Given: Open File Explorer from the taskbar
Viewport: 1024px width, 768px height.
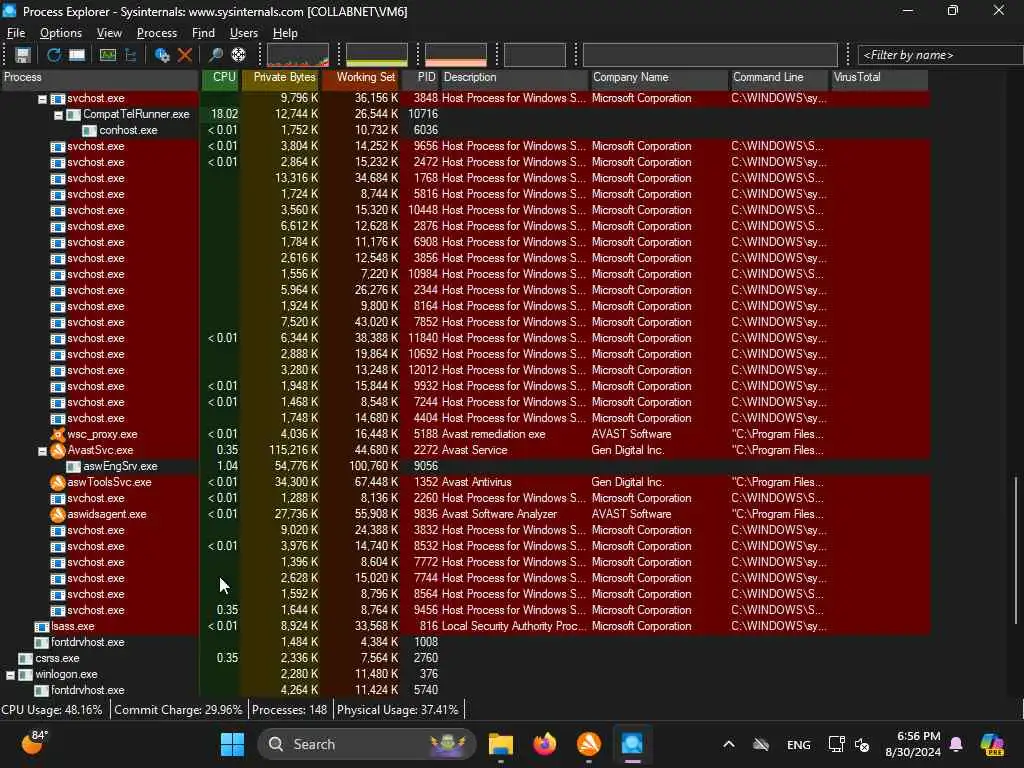Looking at the screenshot, I should [x=501, y=744].
